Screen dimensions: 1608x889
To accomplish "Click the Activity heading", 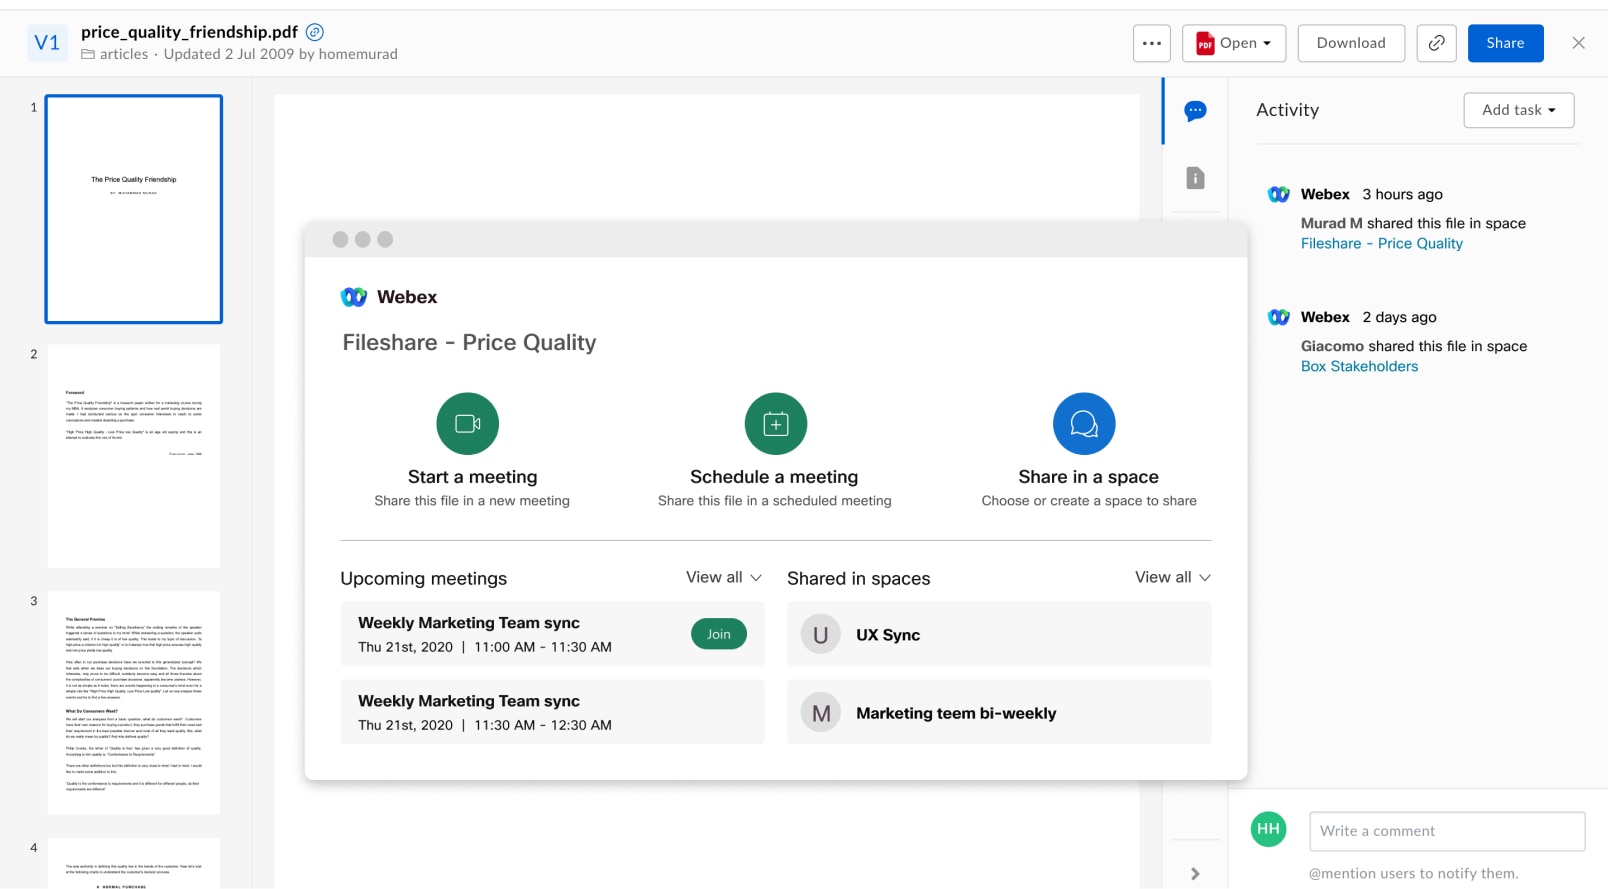I will coord(1287,110).
